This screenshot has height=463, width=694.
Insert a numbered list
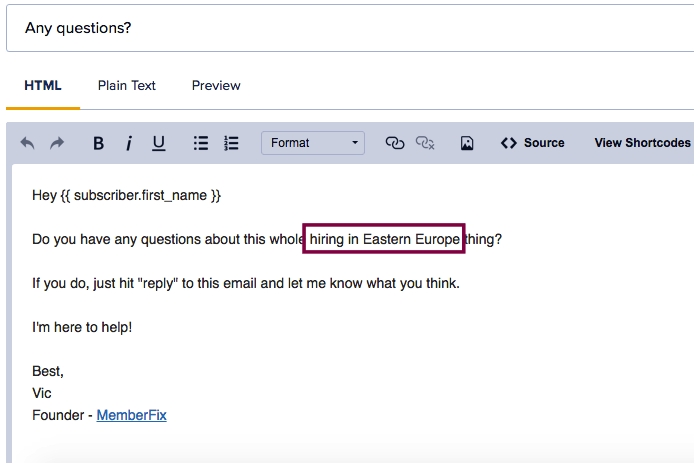coord(231,143)
